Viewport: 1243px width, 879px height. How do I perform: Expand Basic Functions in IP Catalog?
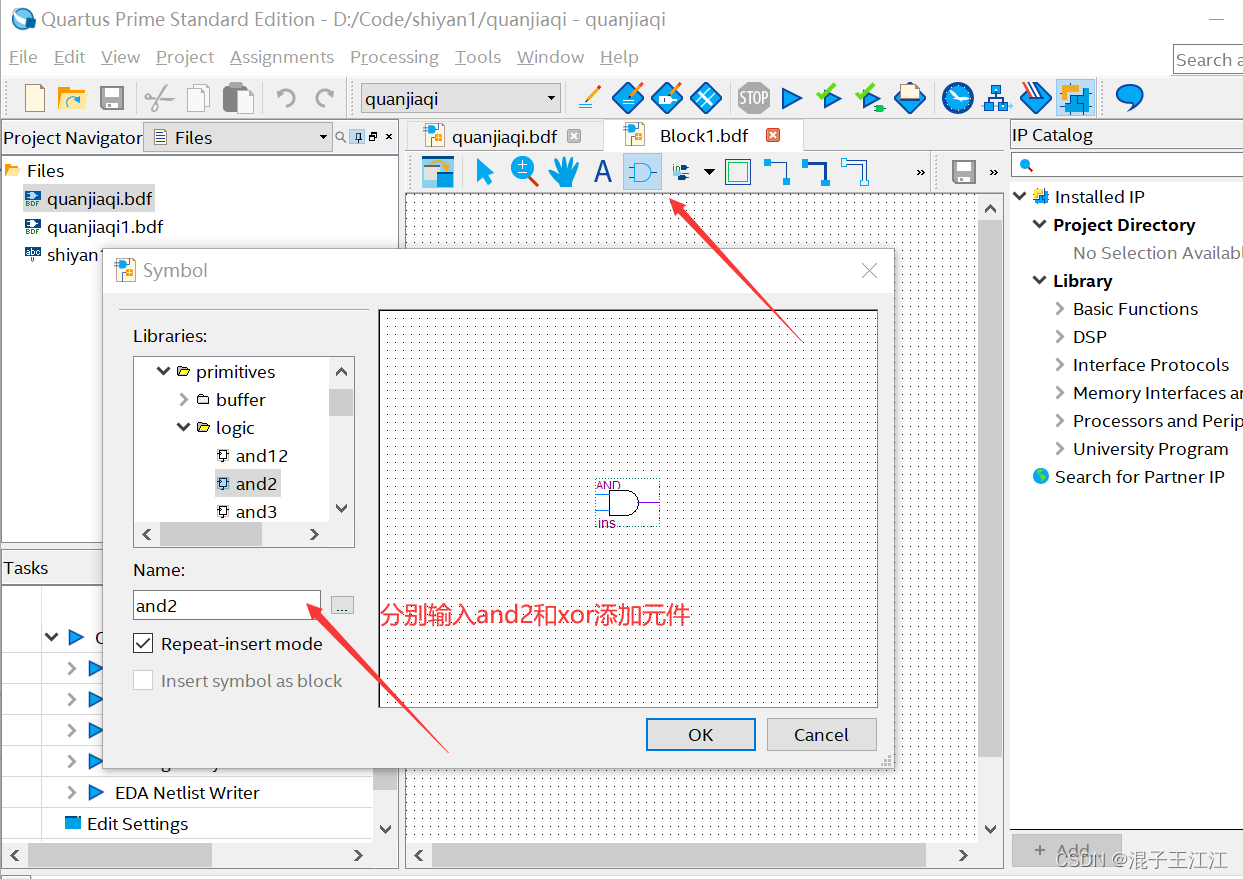[x=1060, y=309]
